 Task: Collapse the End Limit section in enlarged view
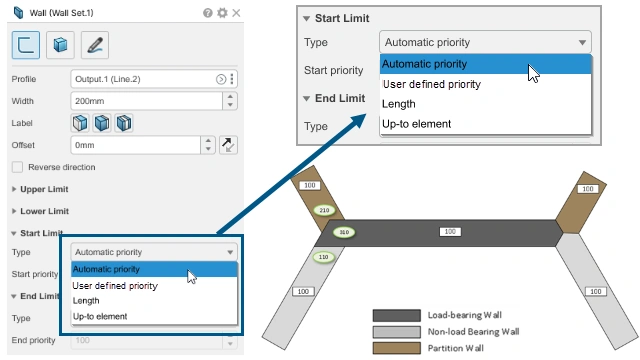click(307, 98)
